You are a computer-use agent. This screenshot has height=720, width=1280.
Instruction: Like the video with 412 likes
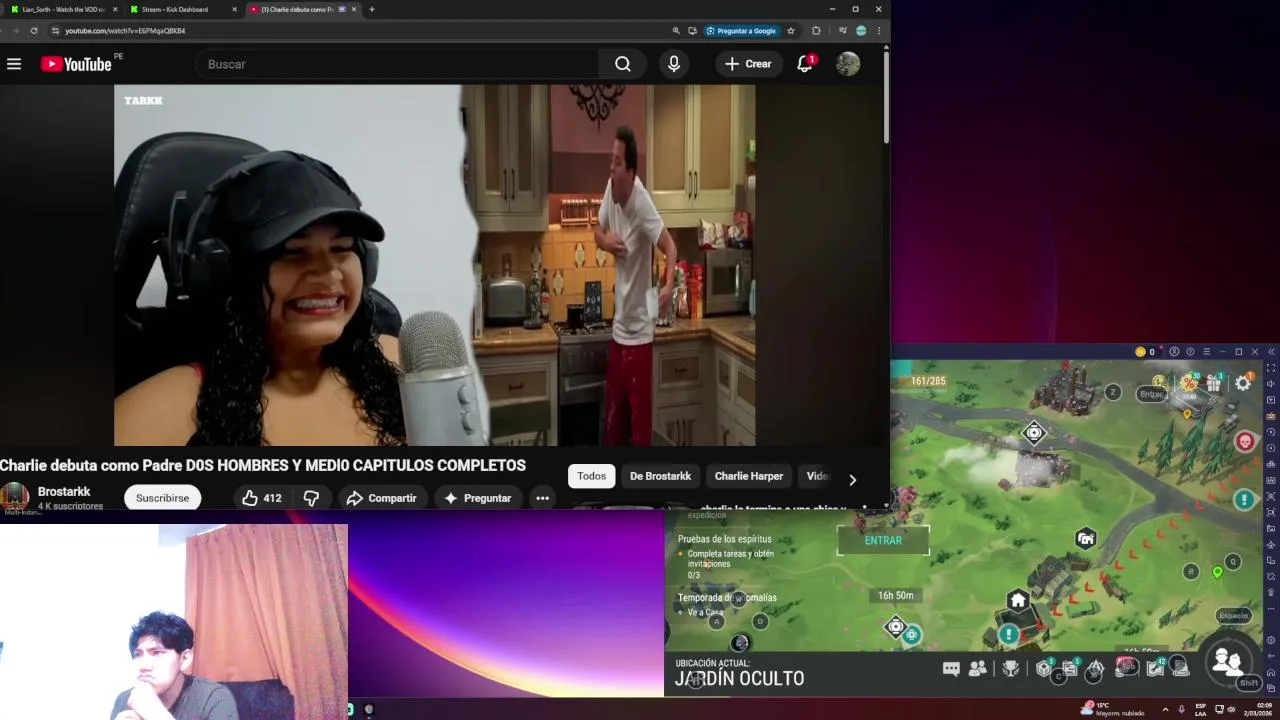click(x=262, y=498)
